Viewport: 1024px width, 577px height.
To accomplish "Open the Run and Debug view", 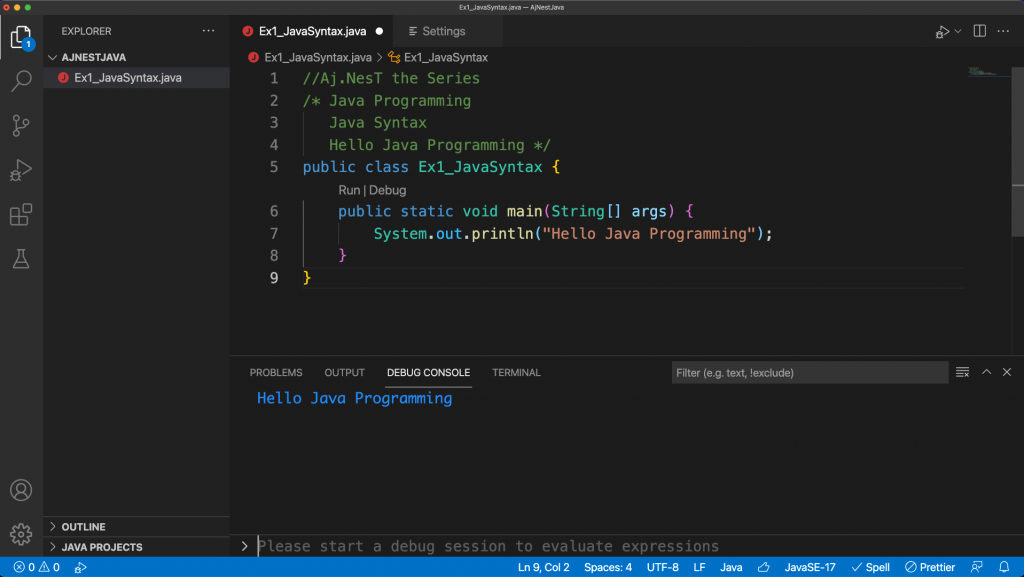I will (21, 170).
